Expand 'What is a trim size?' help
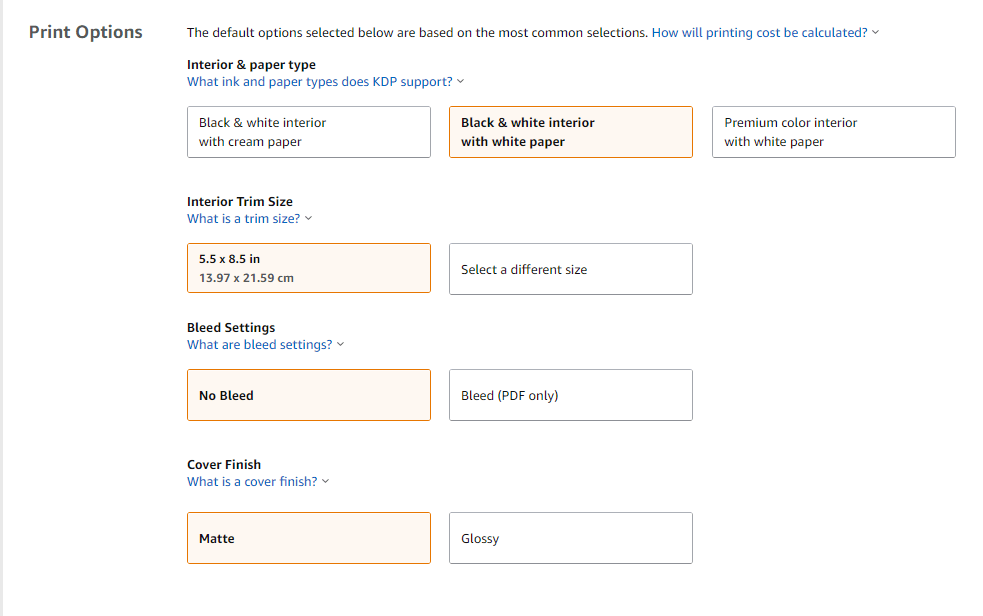 243,219
